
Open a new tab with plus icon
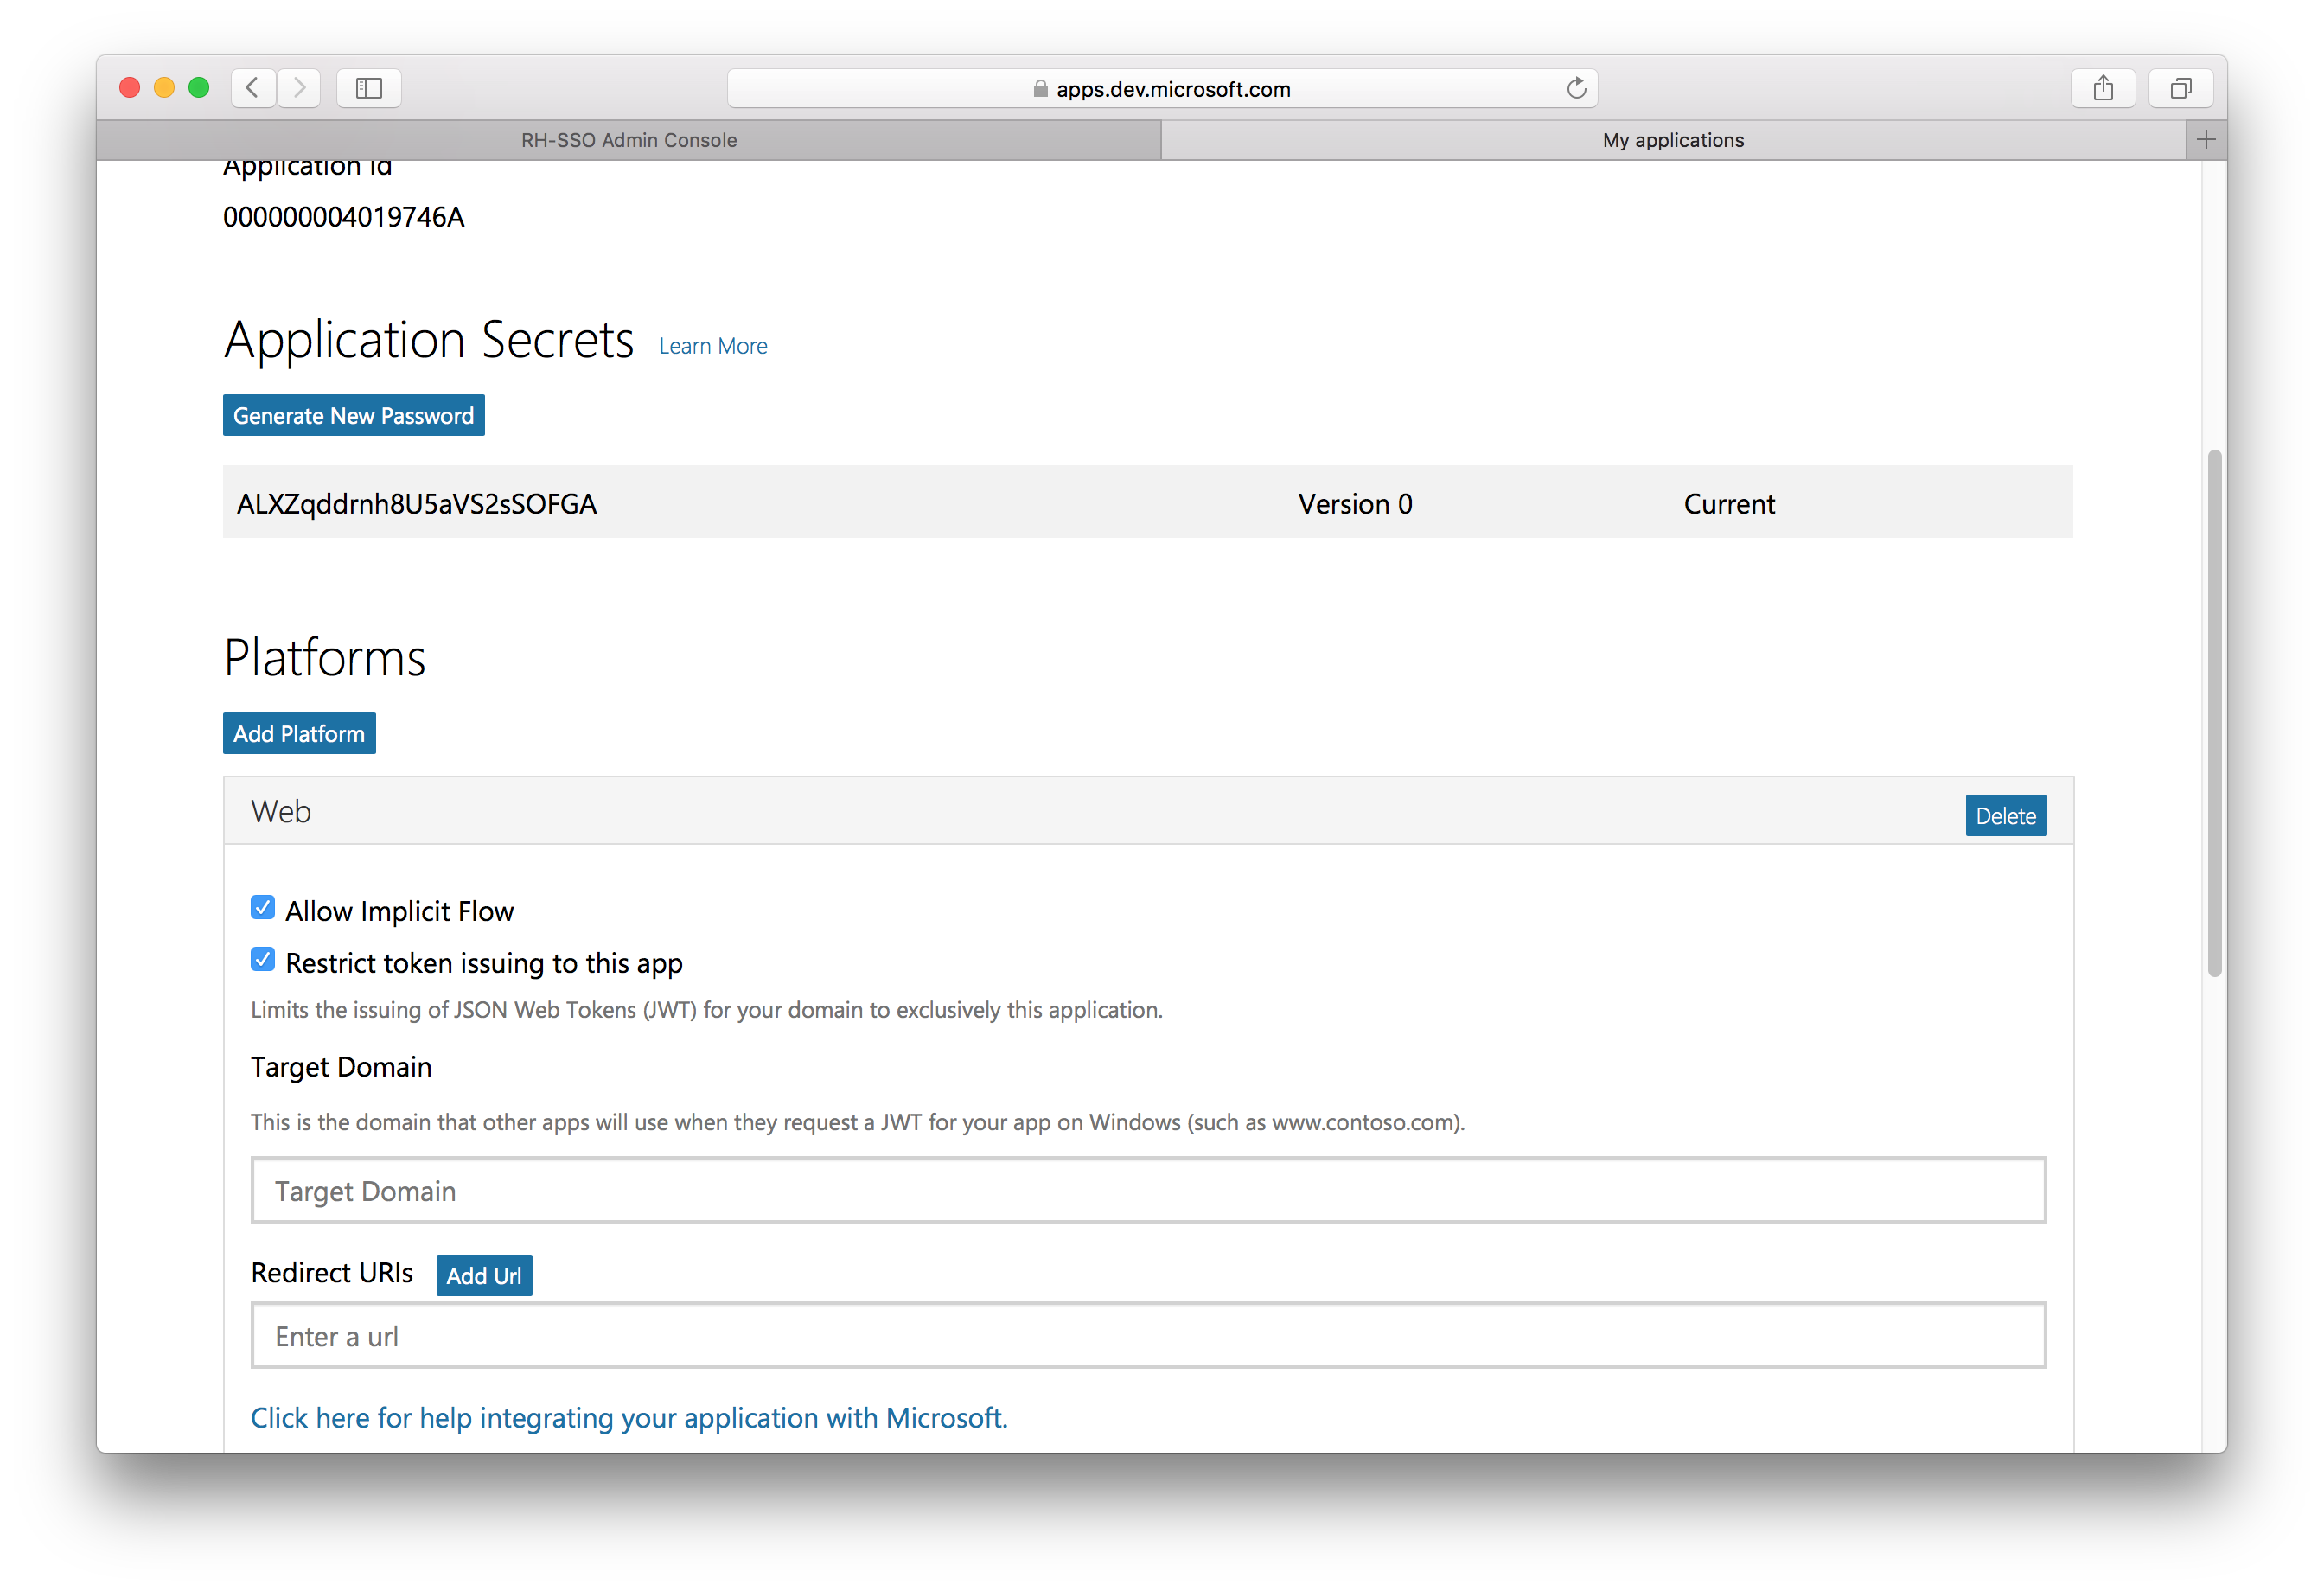click(x=2206, y=140)
